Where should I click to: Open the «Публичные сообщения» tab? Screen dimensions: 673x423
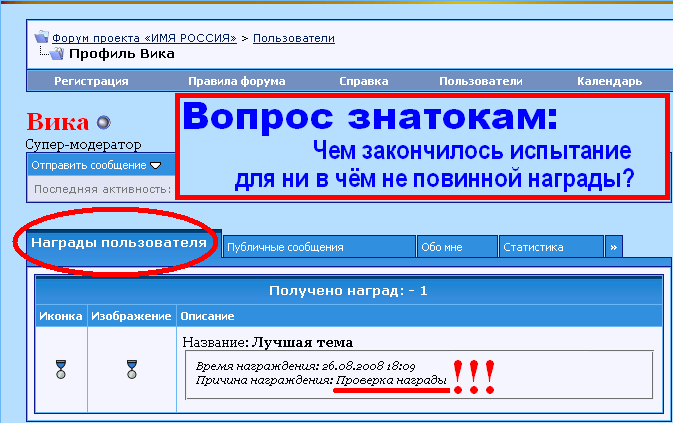tap(318, 246)
